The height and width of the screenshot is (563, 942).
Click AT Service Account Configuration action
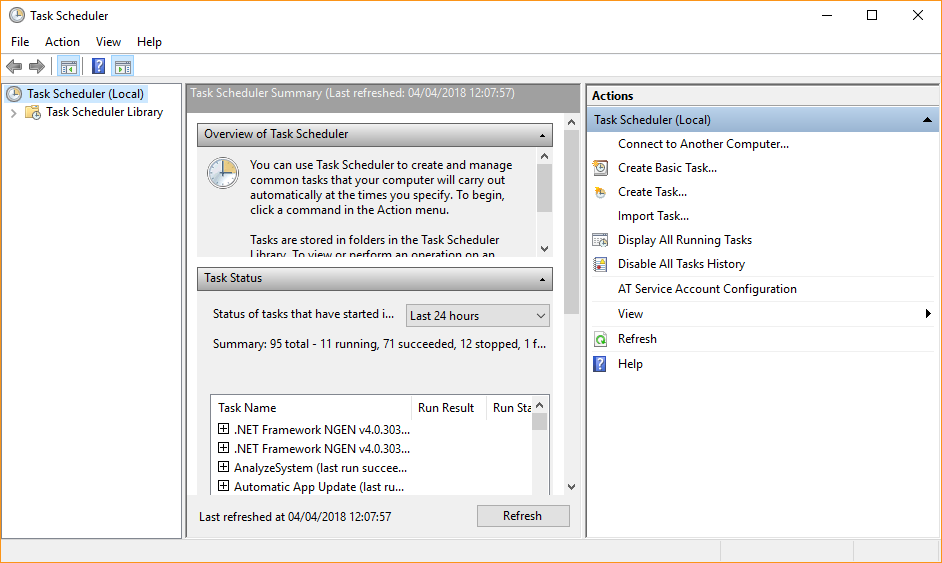pyautogui.click(x=707, y=289)
